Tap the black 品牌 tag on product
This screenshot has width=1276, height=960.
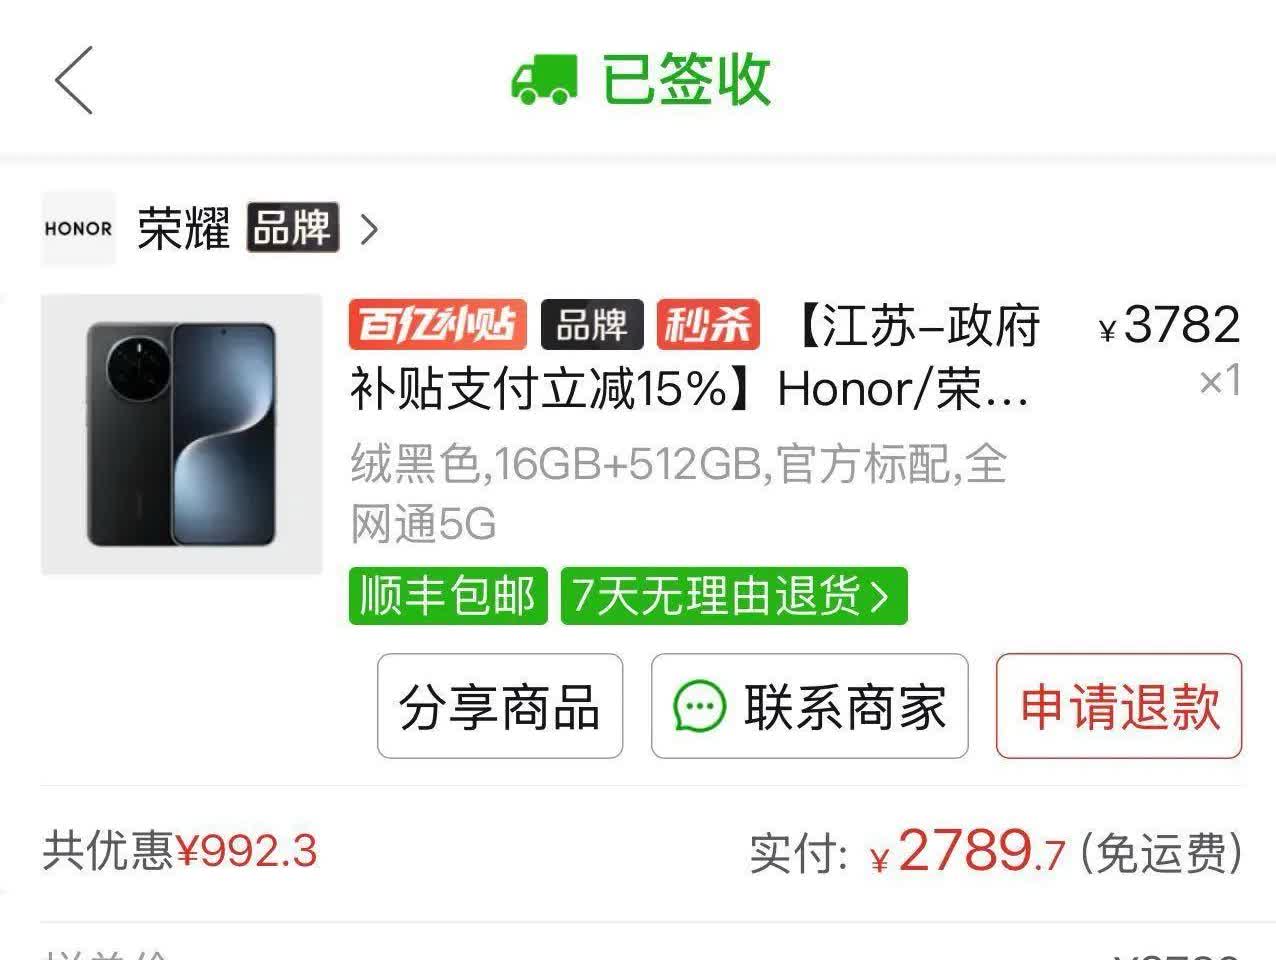pos(592,325)
